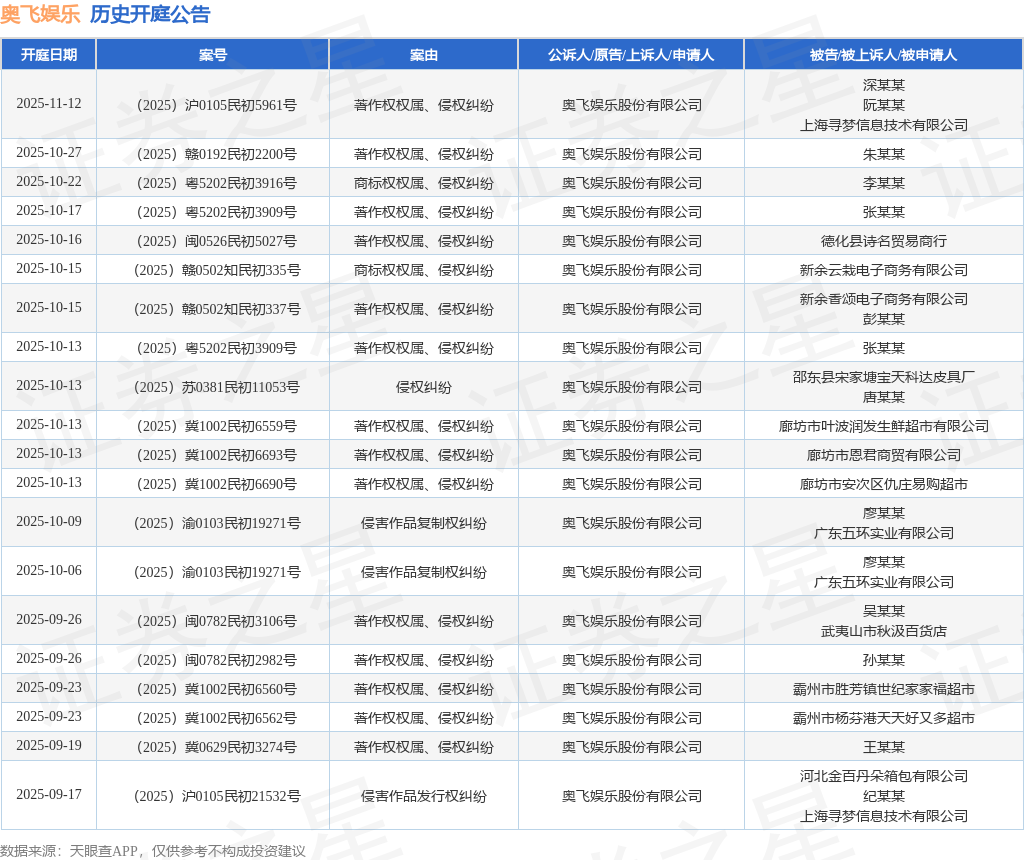Click the date 2025-10-27
The height and width of the screenshot is (860, 1024).
click(49, 153)
